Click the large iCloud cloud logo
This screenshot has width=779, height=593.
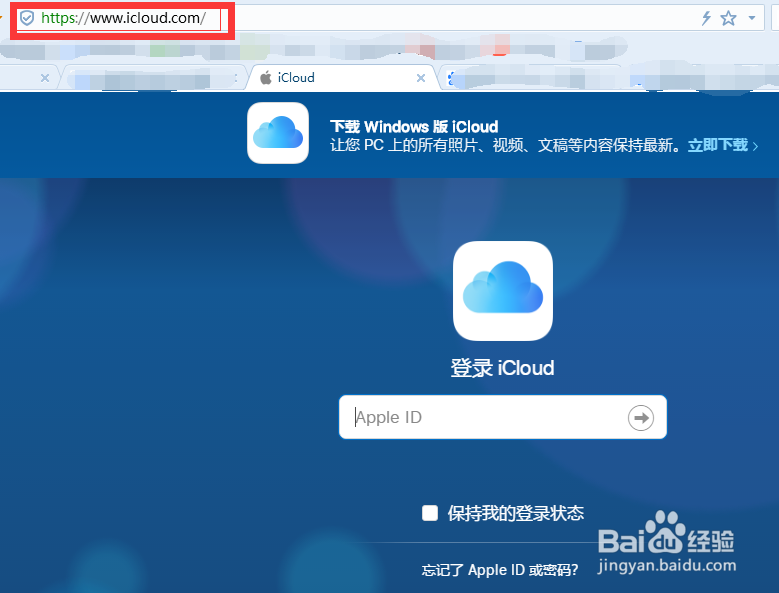click(x=503, y=291)
